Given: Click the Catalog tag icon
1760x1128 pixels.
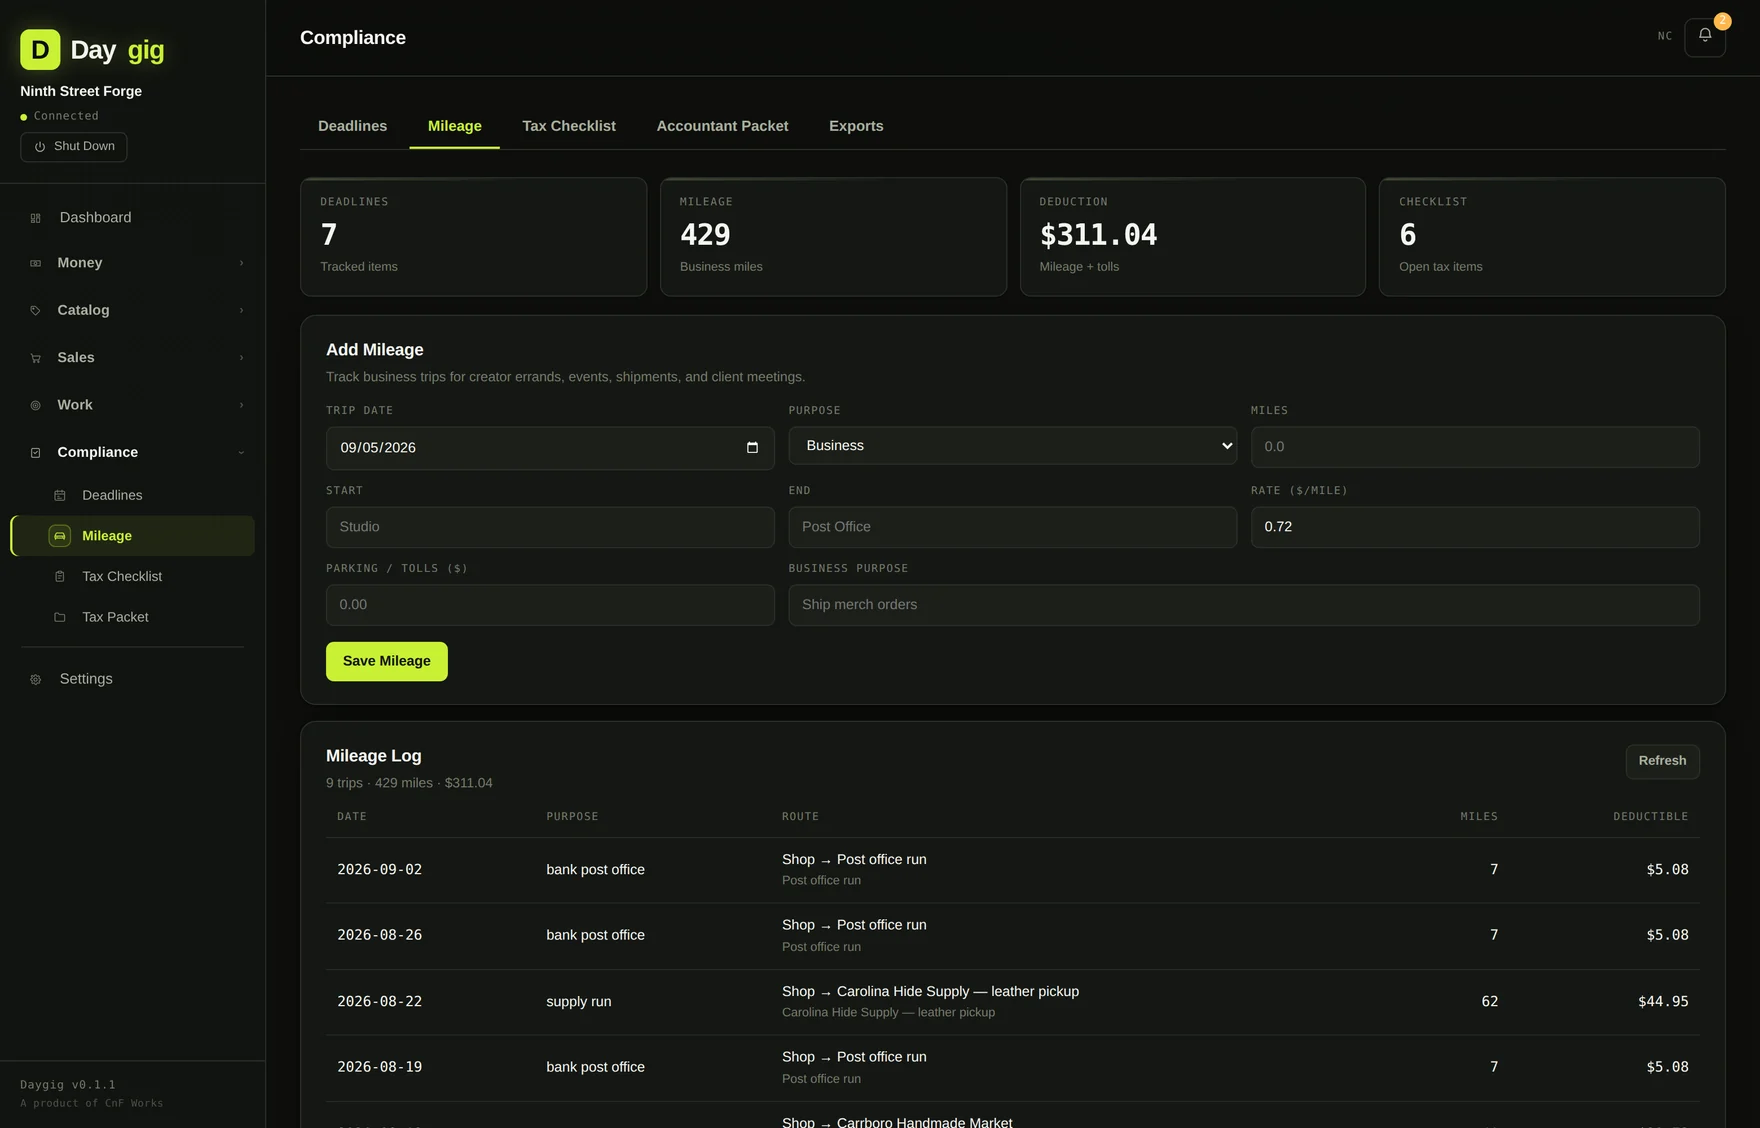Looking at the screenshot, I should pos(35,311).
